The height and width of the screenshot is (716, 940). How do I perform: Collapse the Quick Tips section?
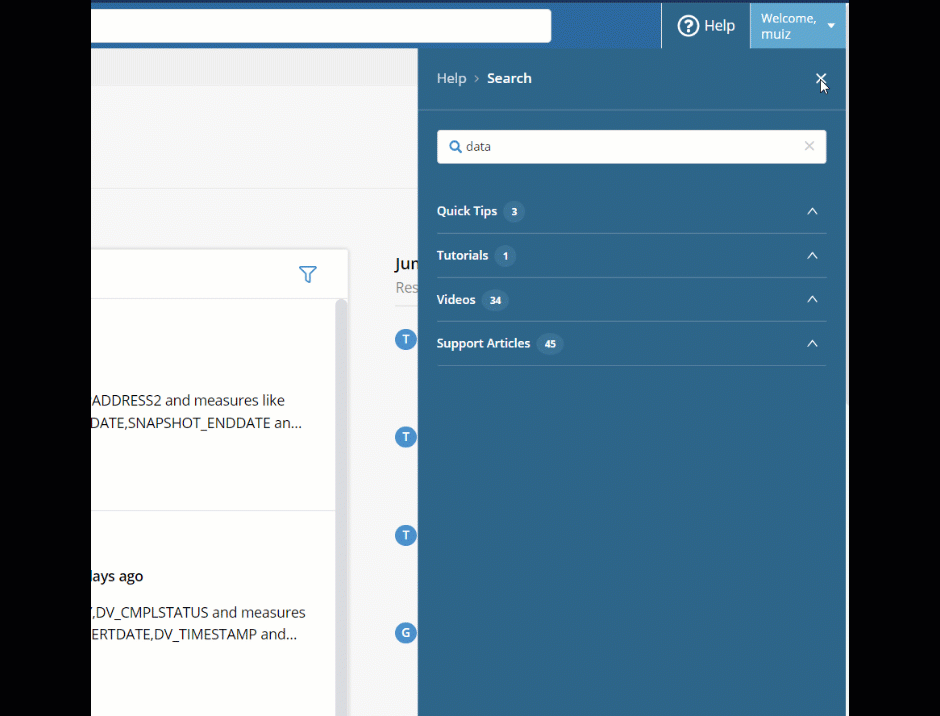[812, 211]
